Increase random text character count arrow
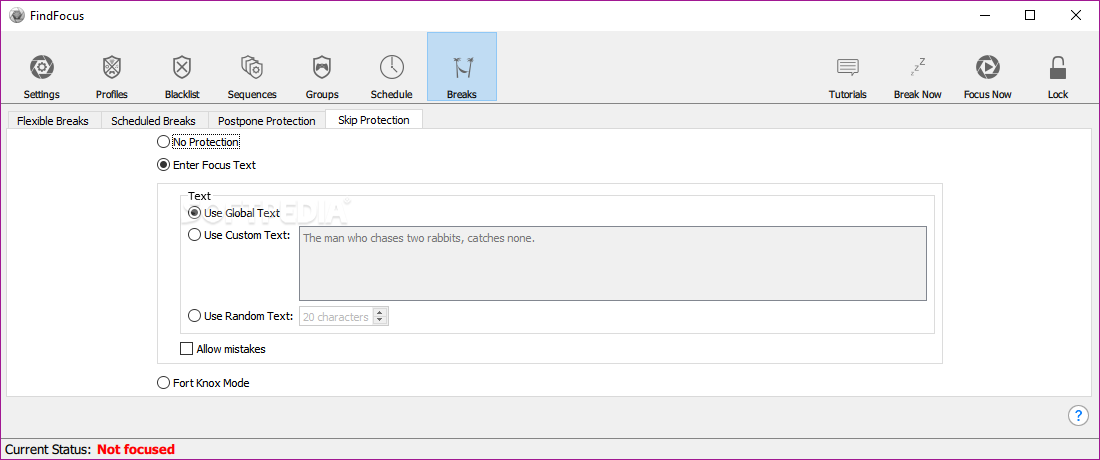The width and height of the screenshot is (1100, 460). tap(380, 312)
